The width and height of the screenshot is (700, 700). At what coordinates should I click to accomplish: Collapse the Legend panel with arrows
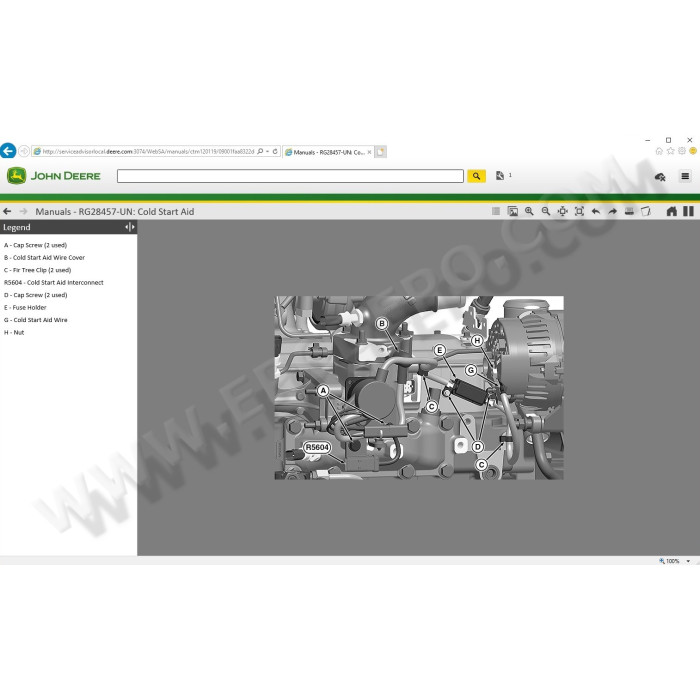tap(129, 227)
